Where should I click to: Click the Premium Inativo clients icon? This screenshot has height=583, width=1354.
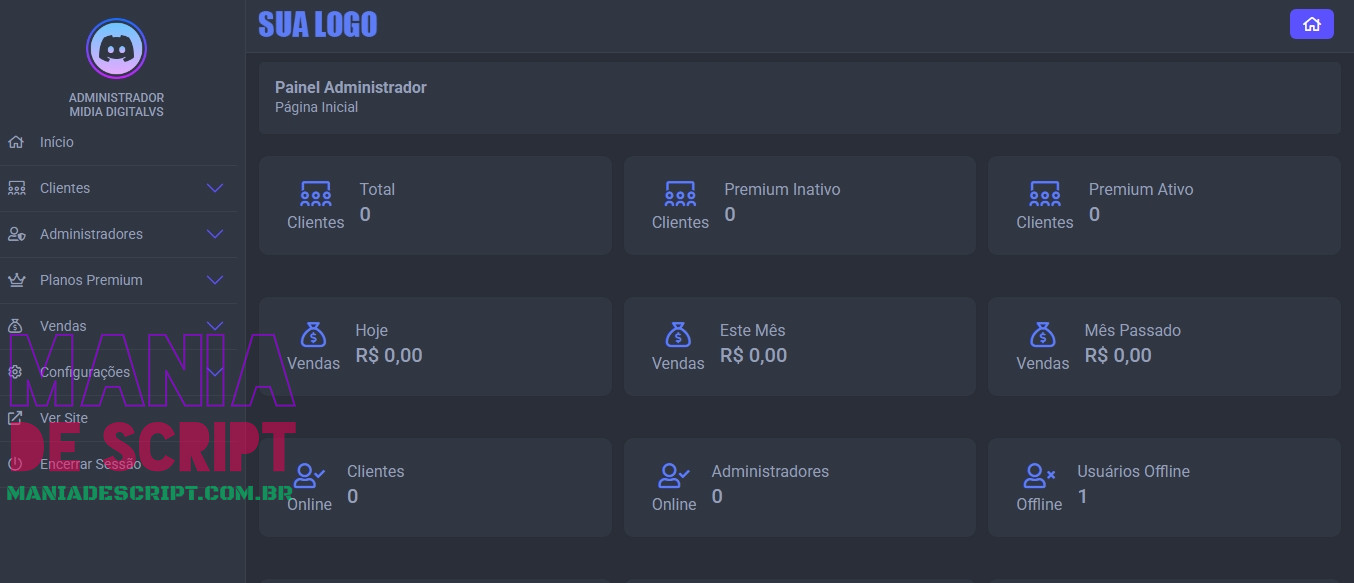click(680, 193)
